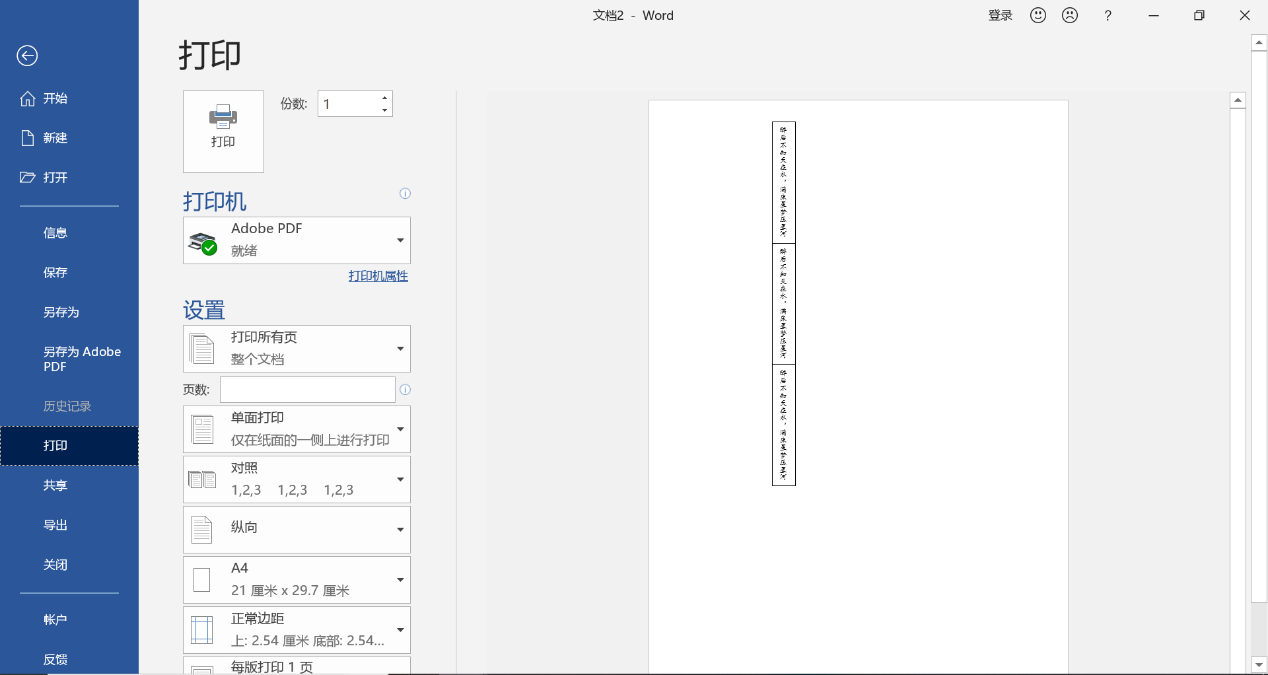The height and width of the screenshot is (675, 1268).
Task: Click 登录 to sign in
Action: [1000, 15]
